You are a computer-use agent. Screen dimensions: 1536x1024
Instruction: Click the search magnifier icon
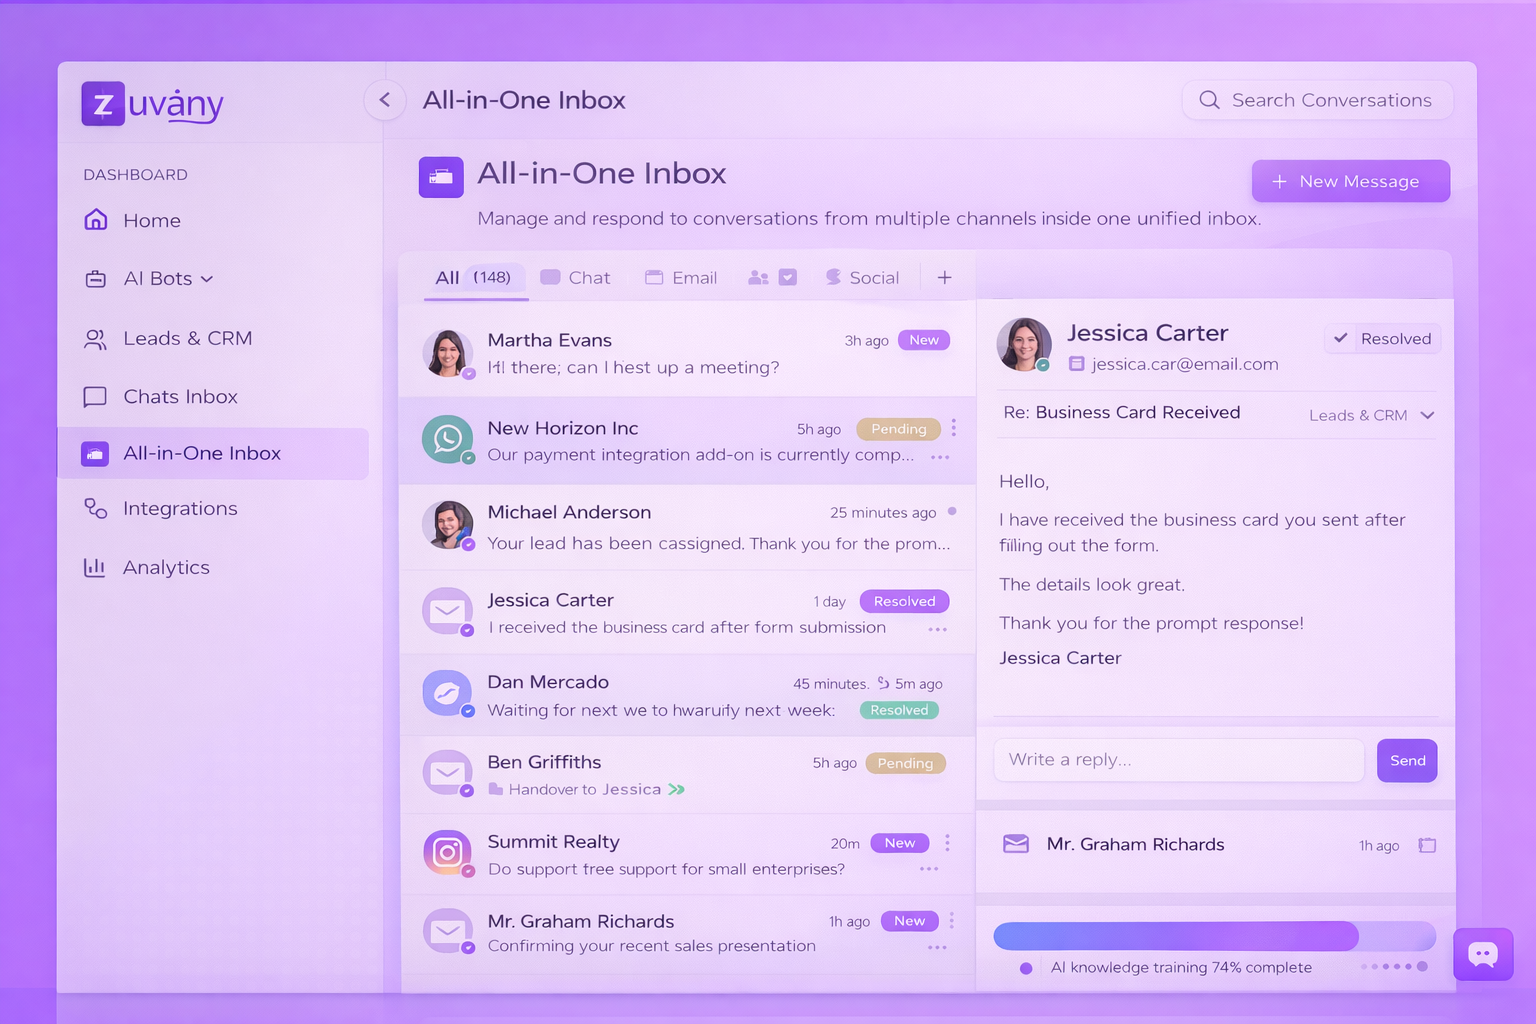[x=1209, y=100]
